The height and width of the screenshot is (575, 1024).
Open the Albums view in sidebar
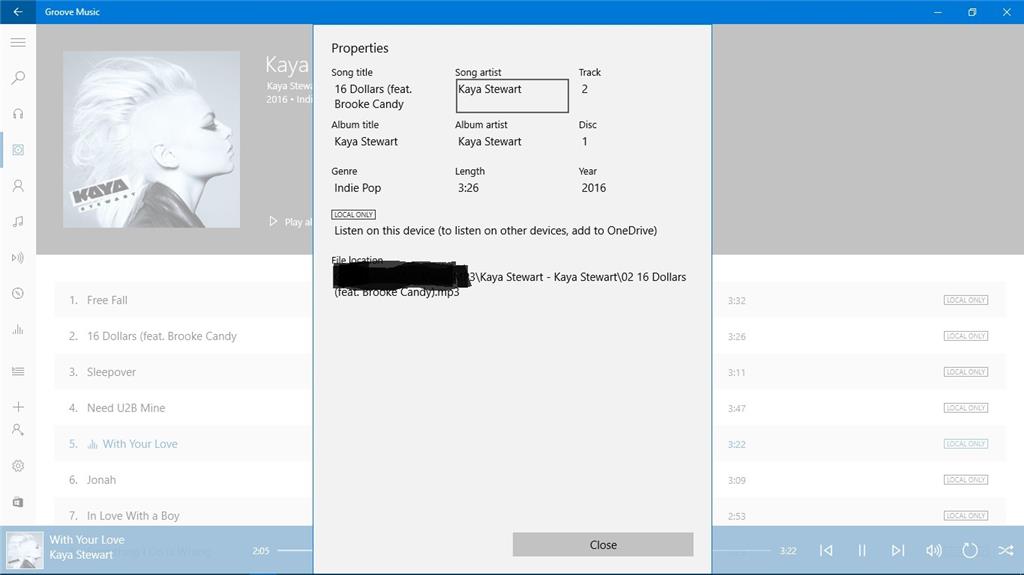18,150
